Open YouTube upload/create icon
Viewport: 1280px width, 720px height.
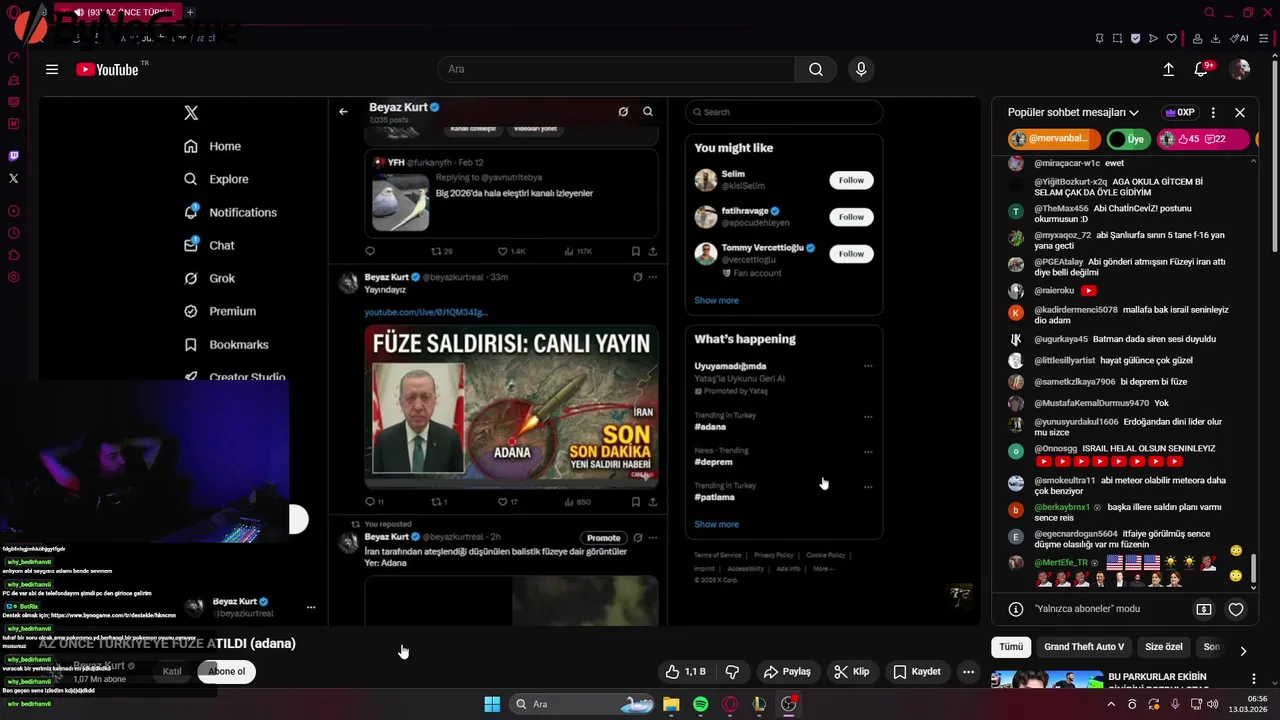tap(1168, 69)
